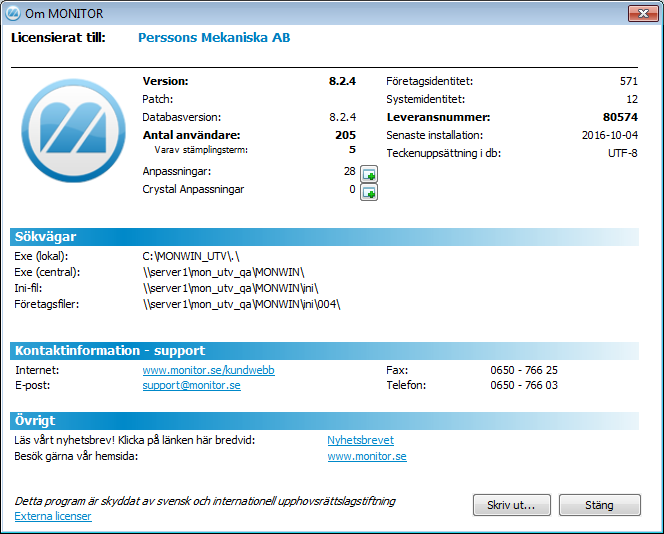This screenshot has width=664, height=534.
Task: Click the Ini-fil path ending MONWIN\ini\
Action: pos(231,288)
